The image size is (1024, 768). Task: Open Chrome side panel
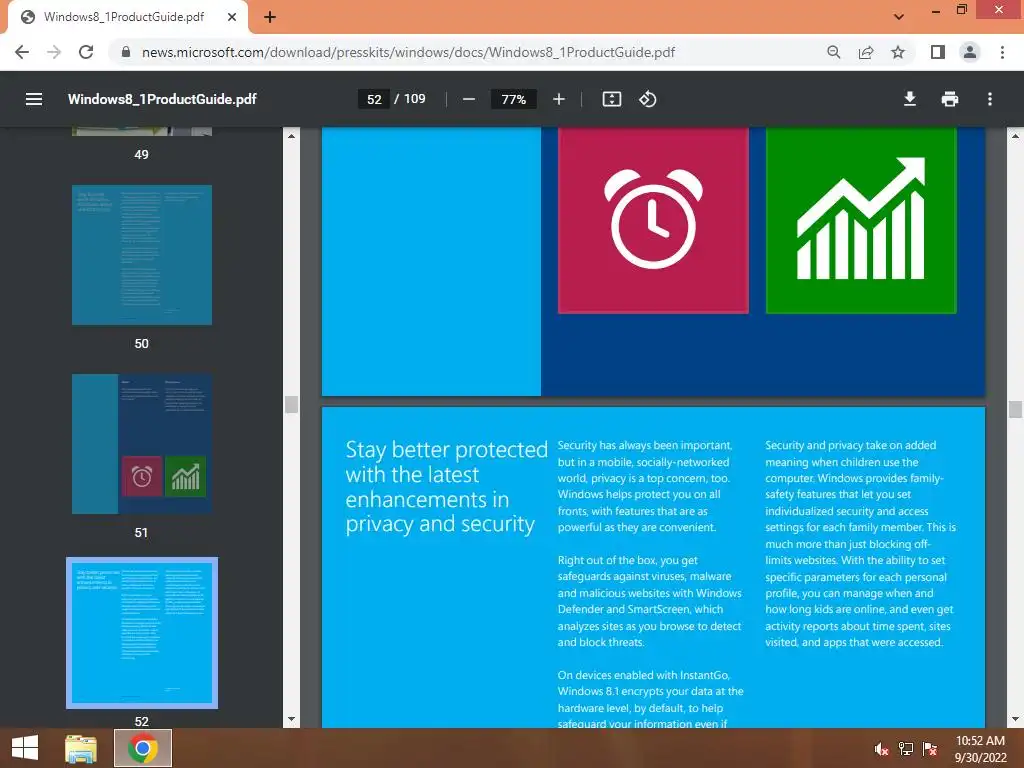pyautogui.click(x=938, y=52)
